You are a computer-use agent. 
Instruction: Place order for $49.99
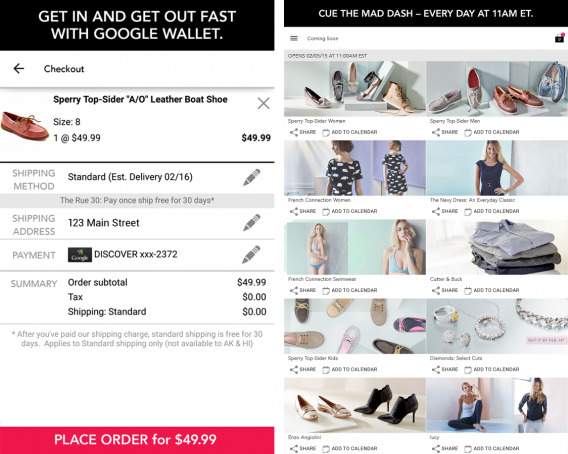pos(137,440)
